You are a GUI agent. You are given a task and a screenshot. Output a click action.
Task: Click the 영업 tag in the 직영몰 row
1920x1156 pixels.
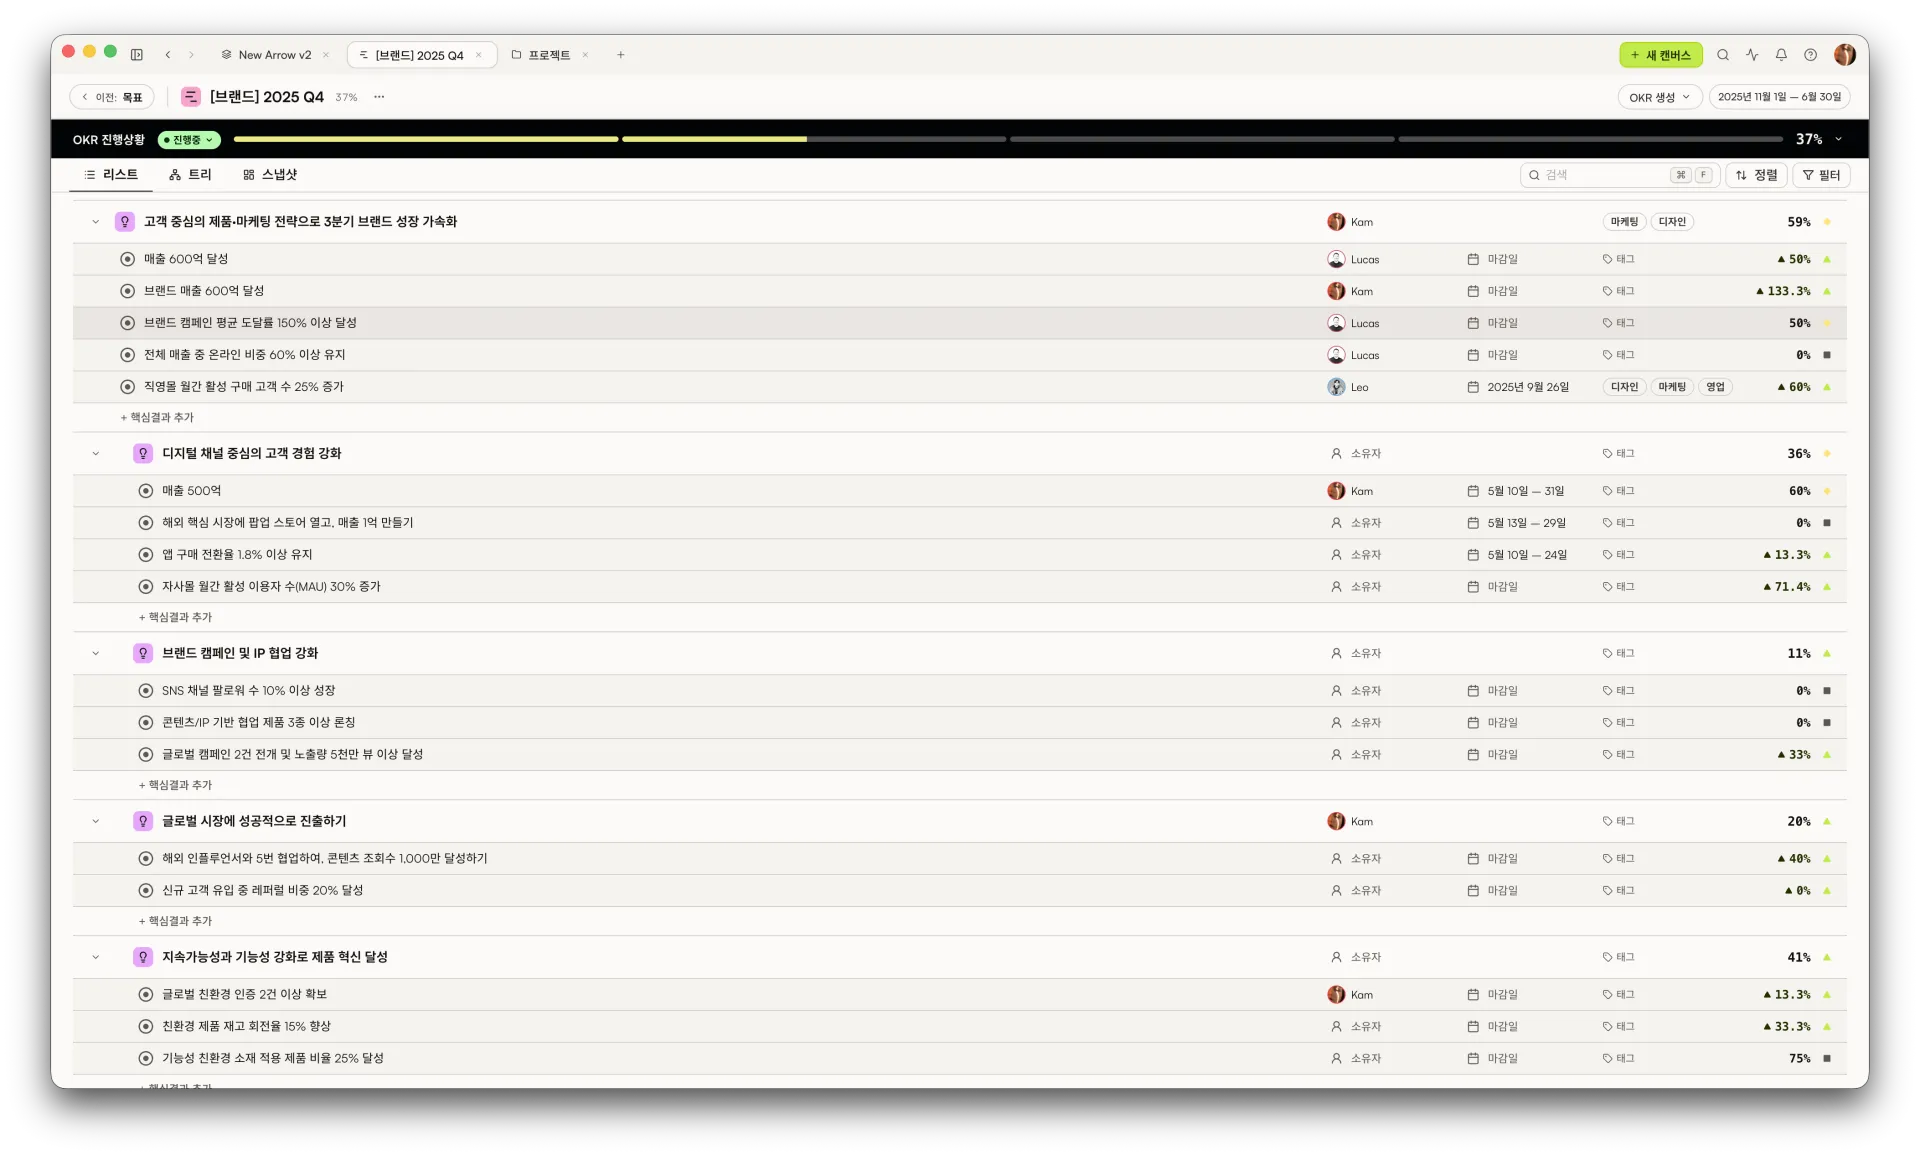(1715, 387)
